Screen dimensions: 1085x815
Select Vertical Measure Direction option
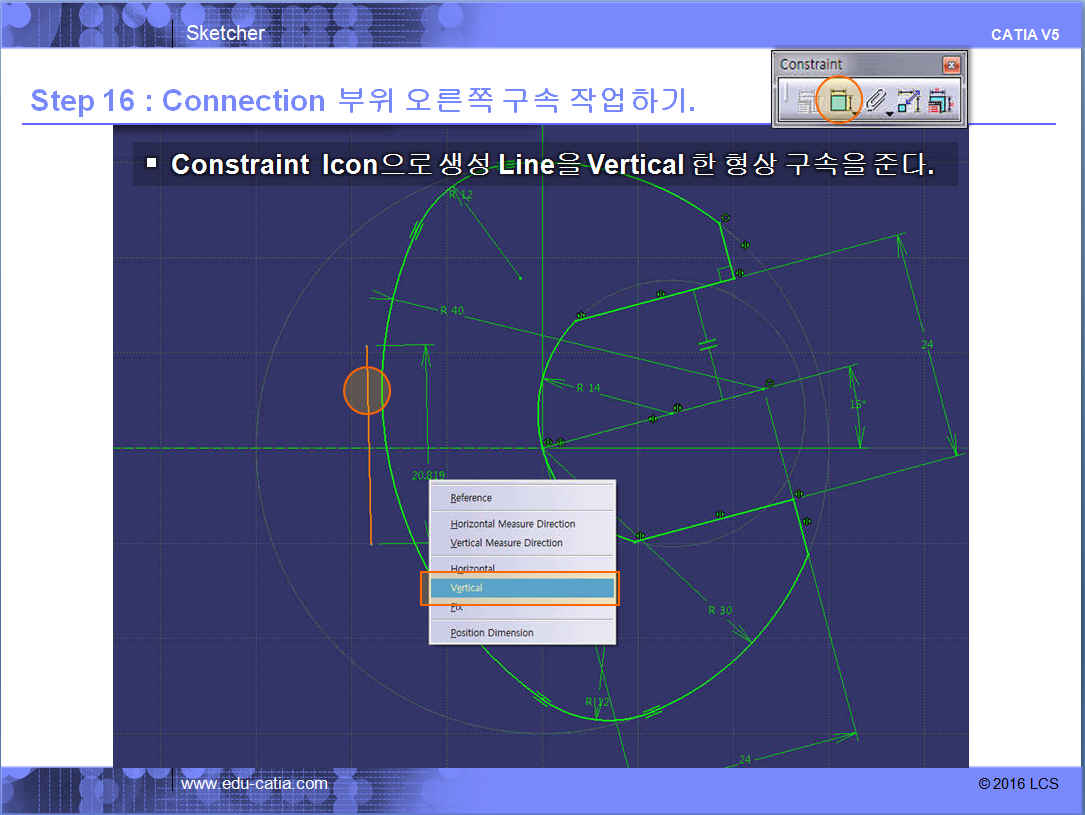pyautogui.click(x=507, y=543)
